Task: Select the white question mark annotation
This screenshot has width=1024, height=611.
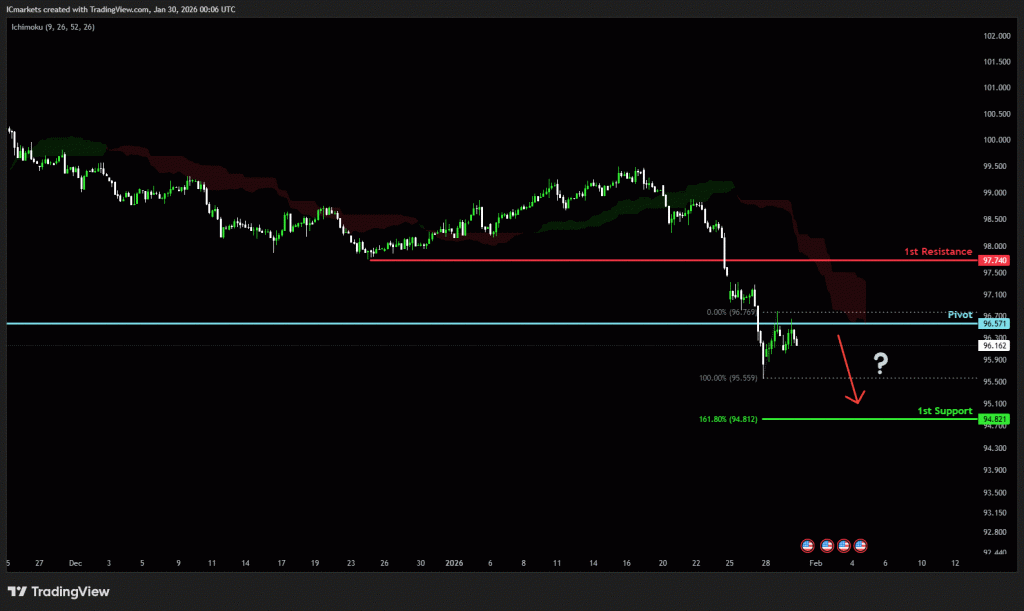Action: pos(880,363)
